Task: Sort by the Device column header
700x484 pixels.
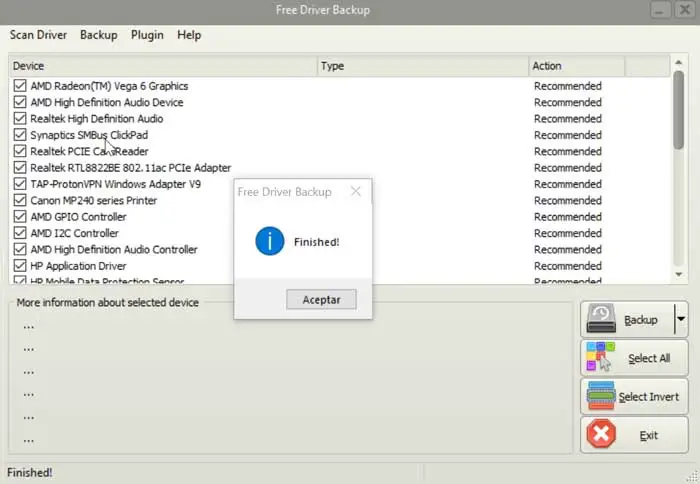Action: [x=163, y=66]
